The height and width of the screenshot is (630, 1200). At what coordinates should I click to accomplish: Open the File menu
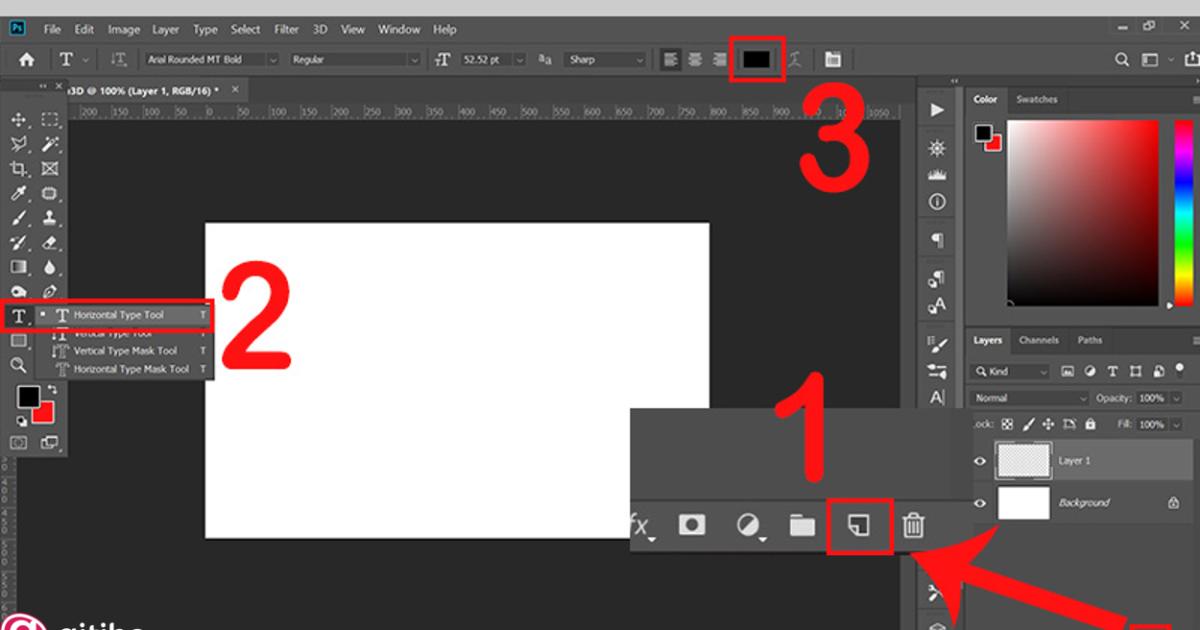(x=52, y=29)
